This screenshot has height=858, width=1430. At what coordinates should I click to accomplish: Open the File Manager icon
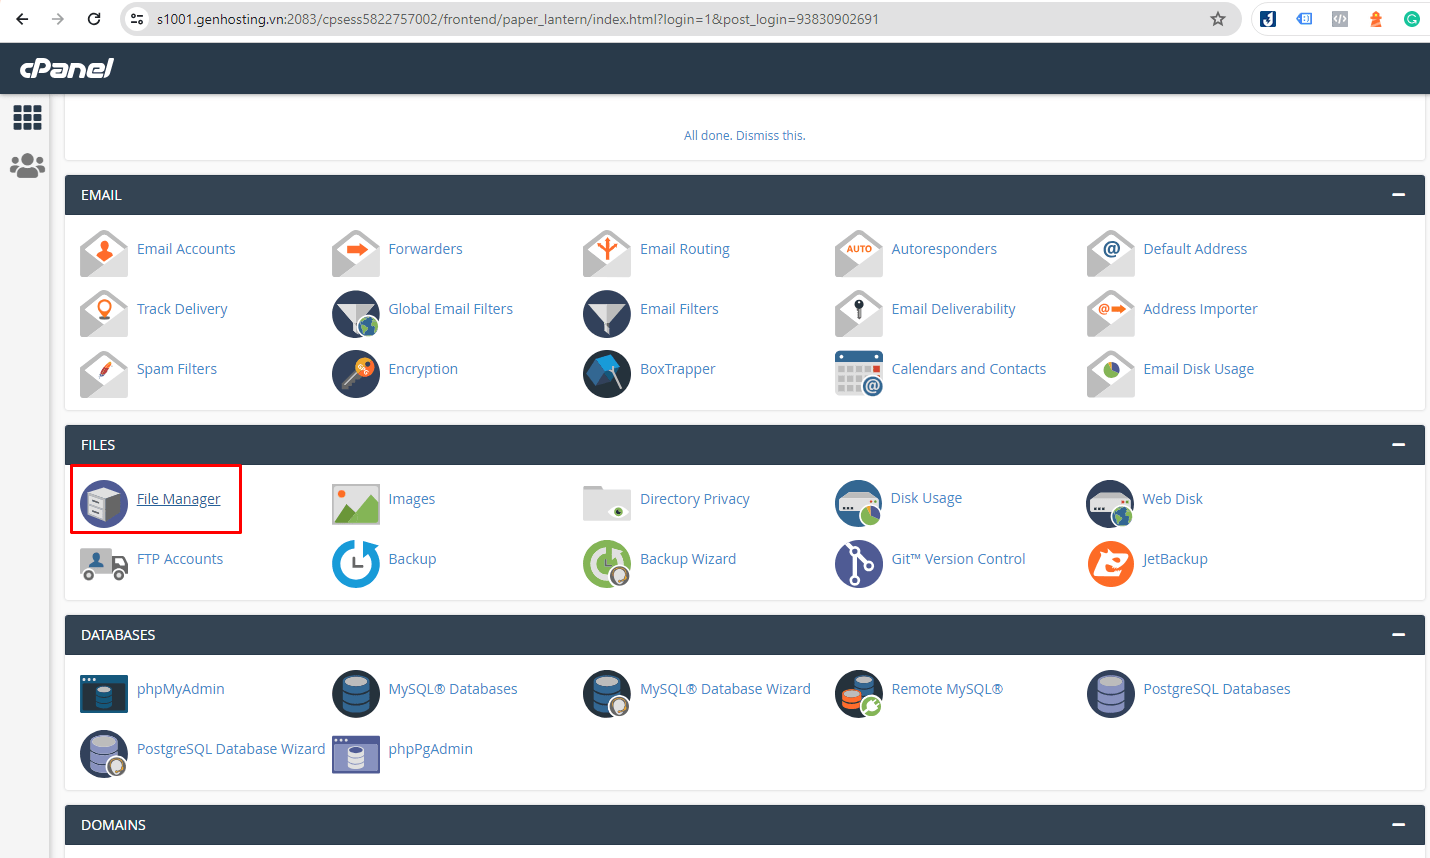click(104, 504)
